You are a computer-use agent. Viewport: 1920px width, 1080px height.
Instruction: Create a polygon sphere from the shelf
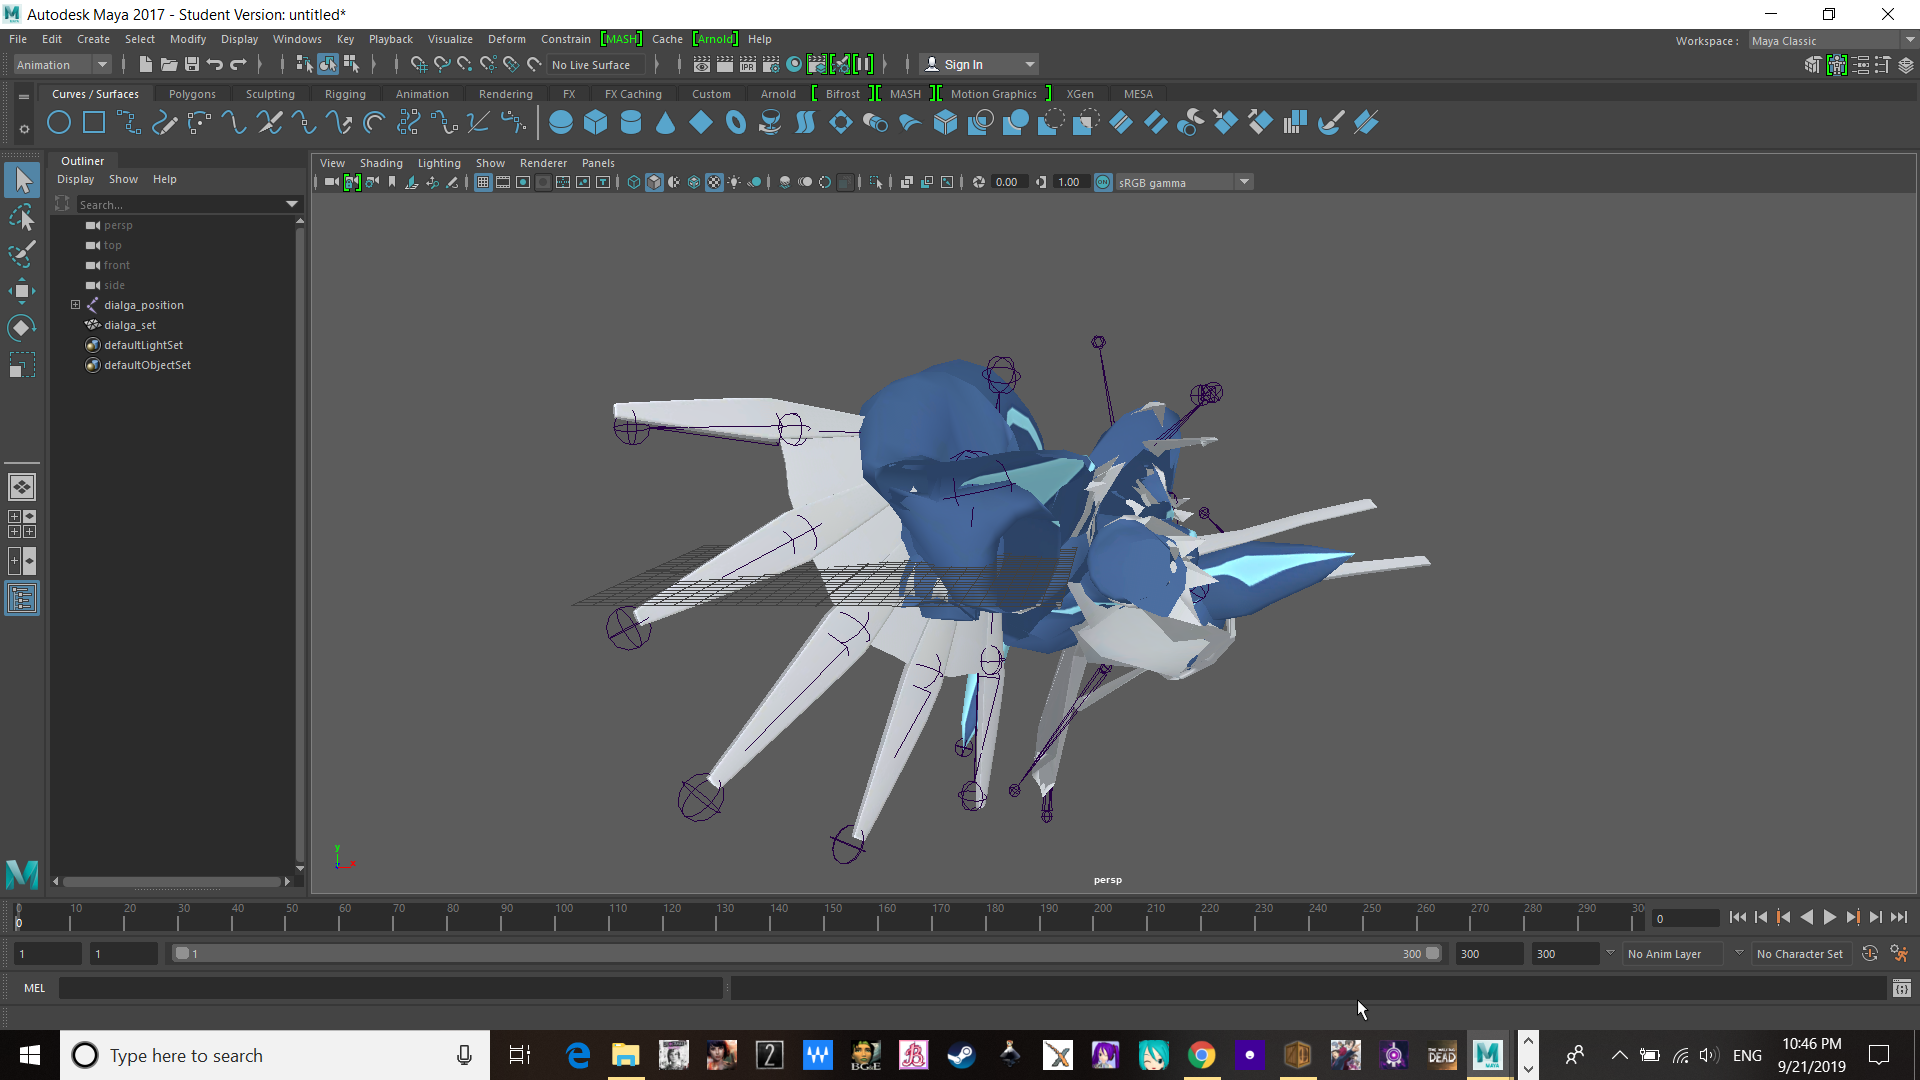[561, 121]
